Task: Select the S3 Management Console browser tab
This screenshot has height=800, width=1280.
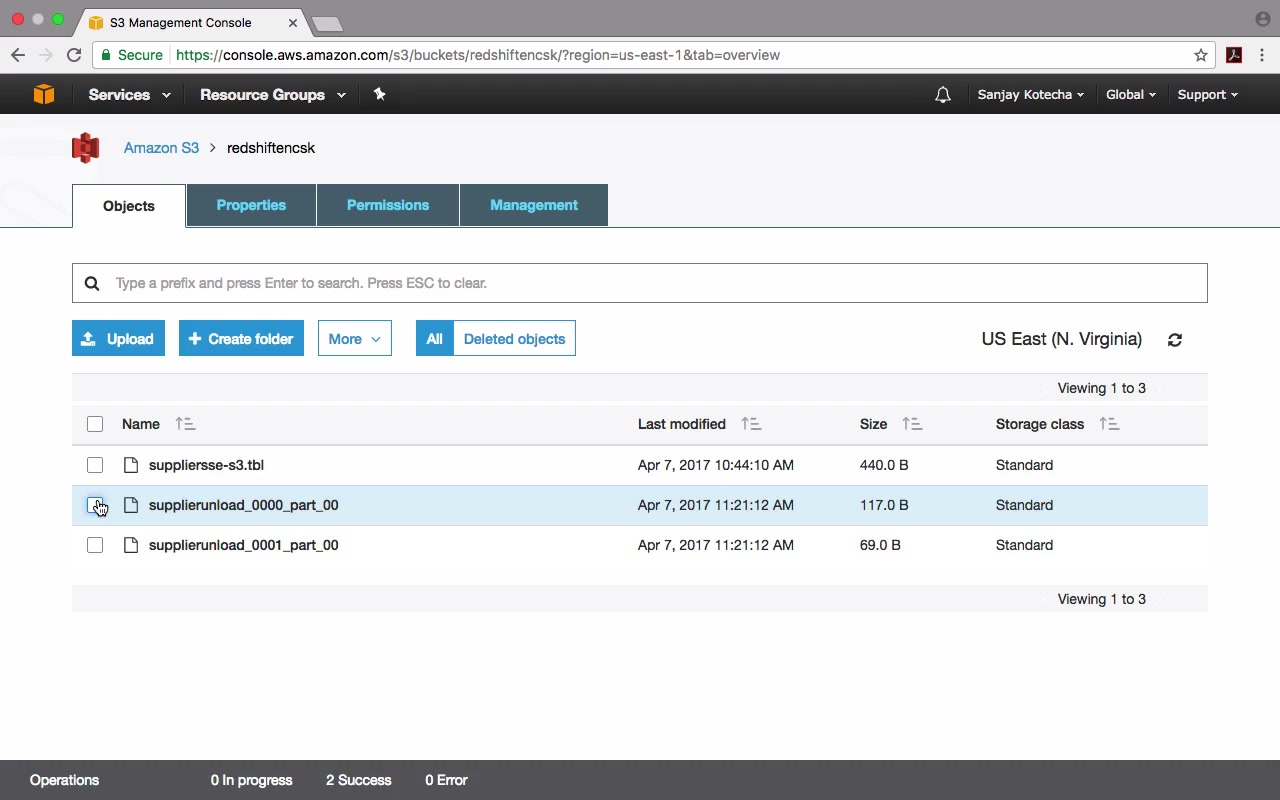Action: (190, 22)
